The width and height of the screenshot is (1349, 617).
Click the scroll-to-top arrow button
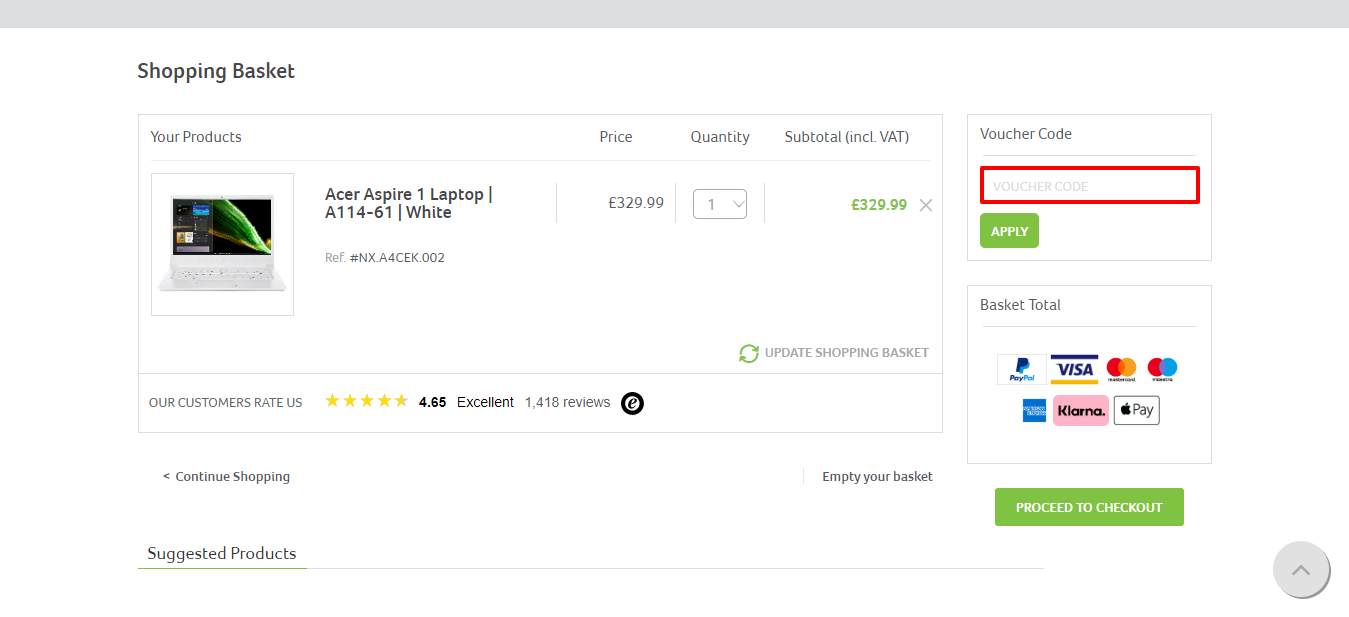(x=1301, y=569)
